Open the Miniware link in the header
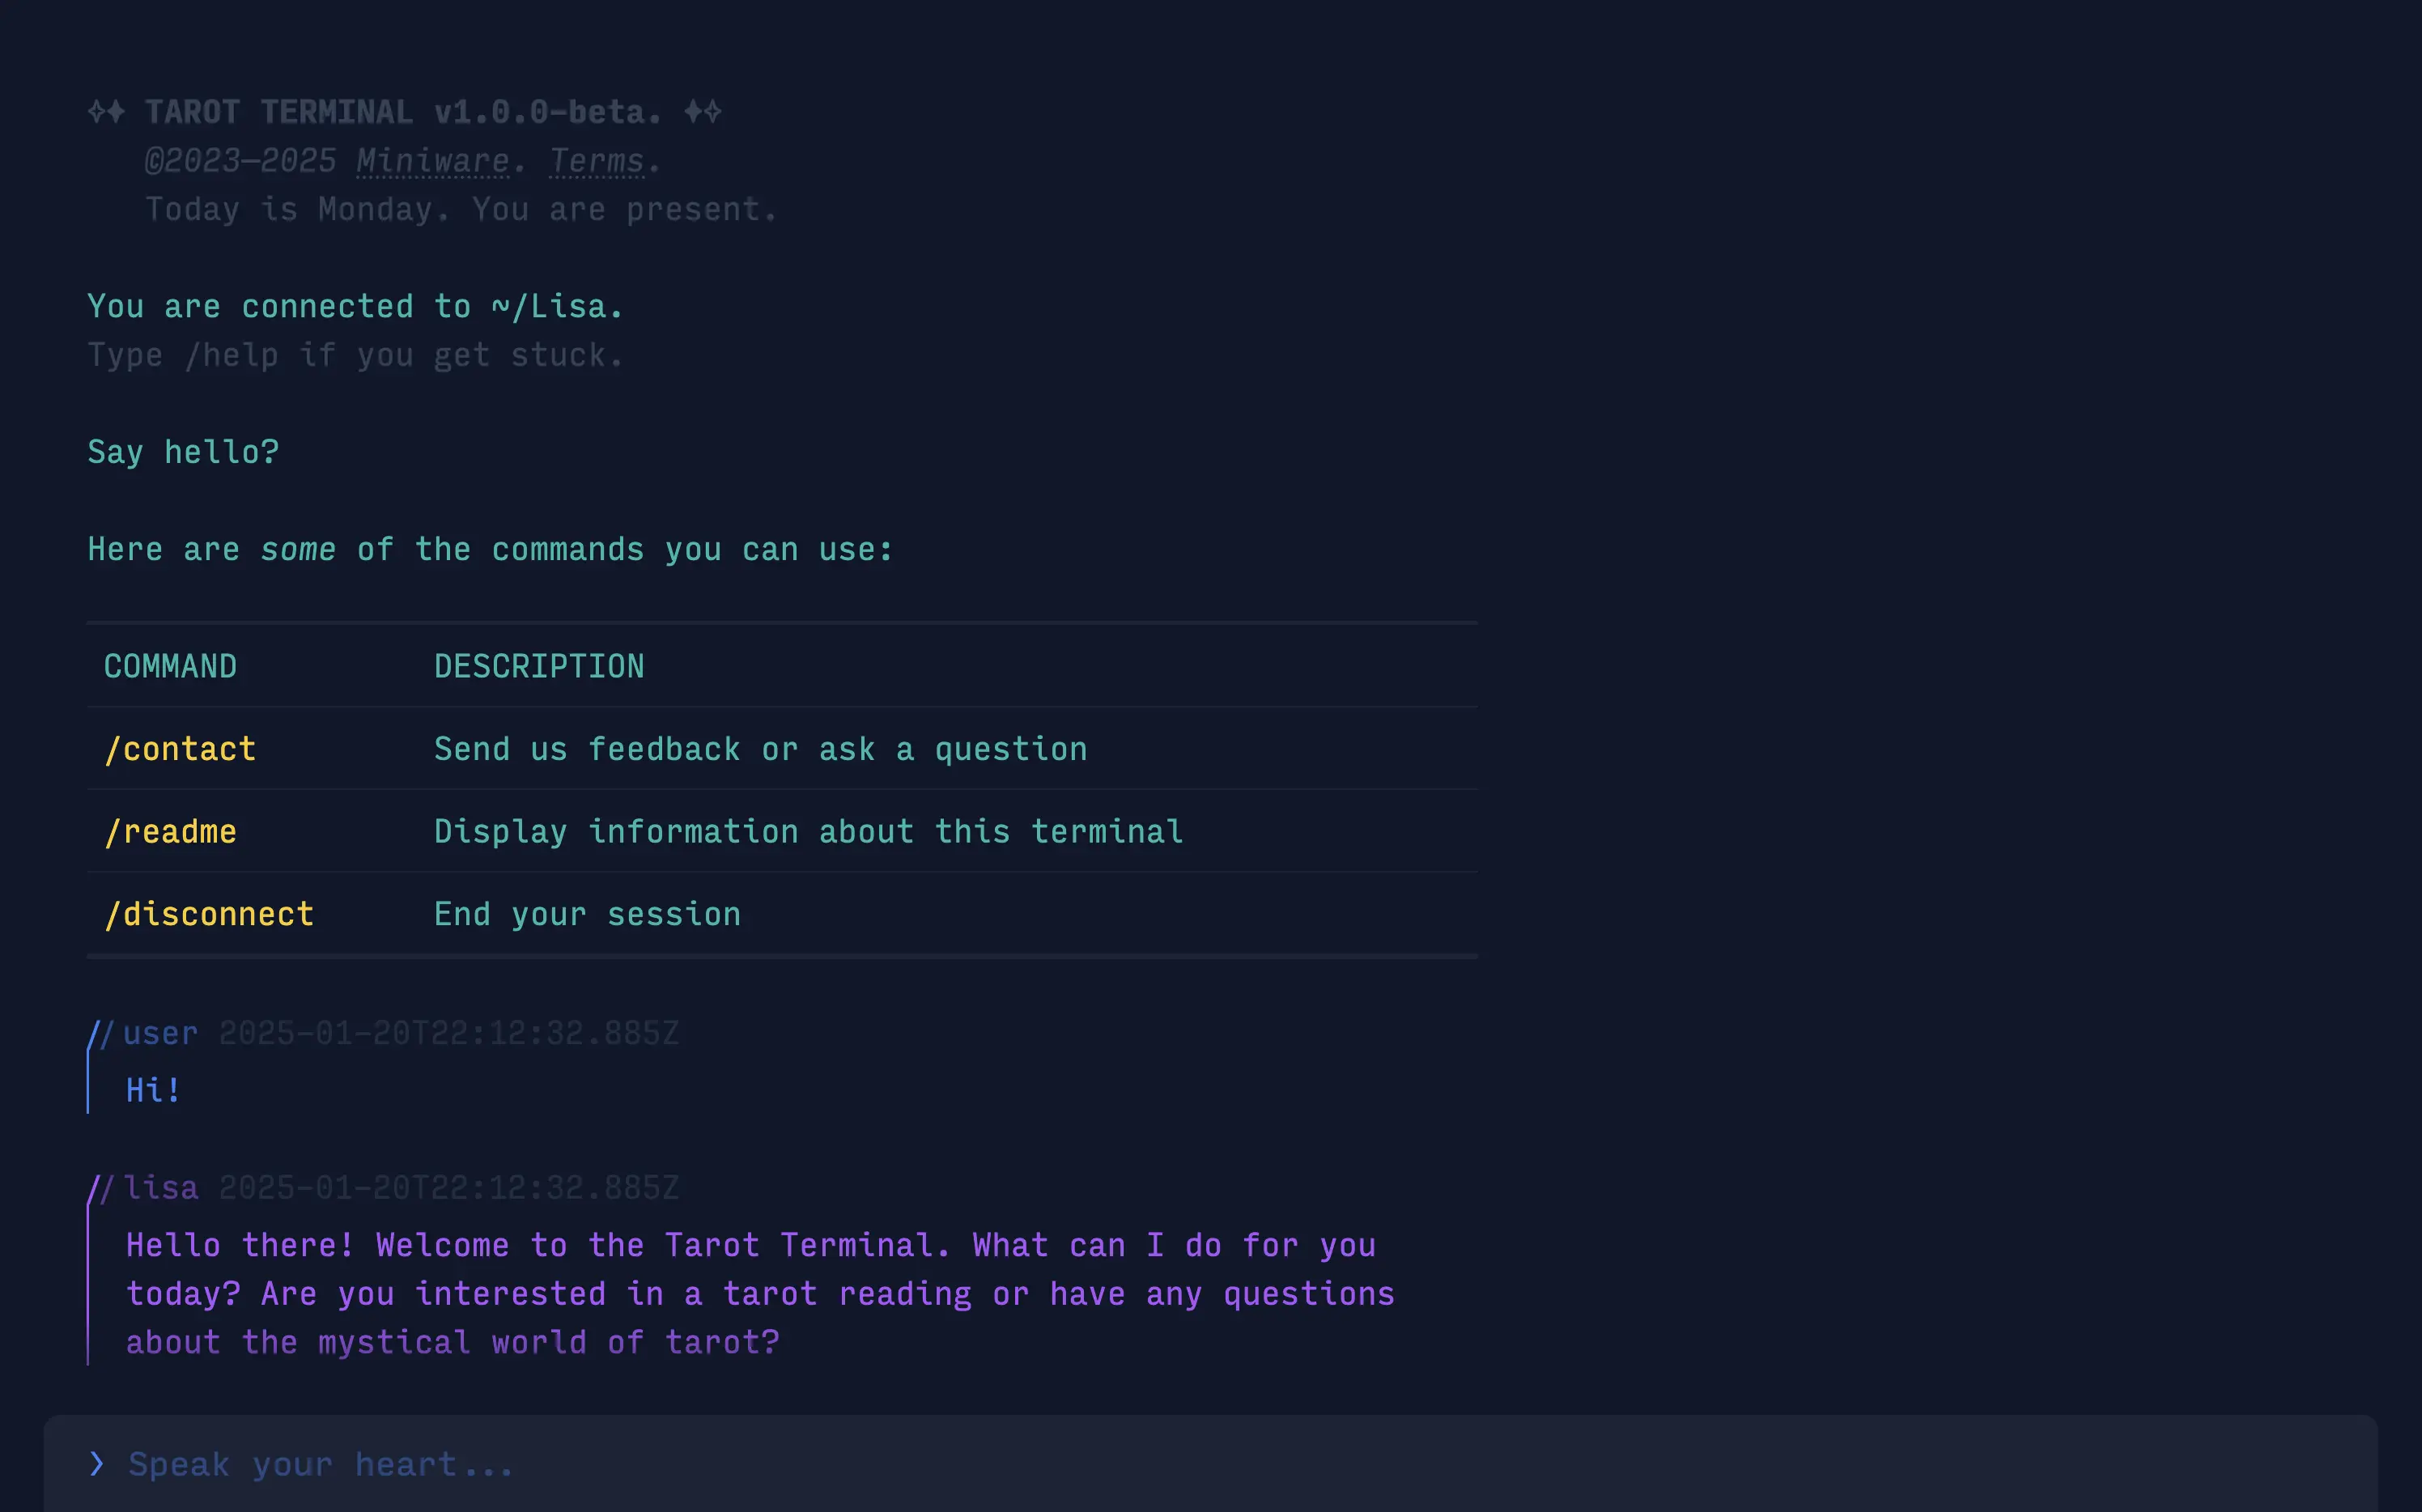The height and width of the screenshot is (1512, 2422). tap(432, 161)
